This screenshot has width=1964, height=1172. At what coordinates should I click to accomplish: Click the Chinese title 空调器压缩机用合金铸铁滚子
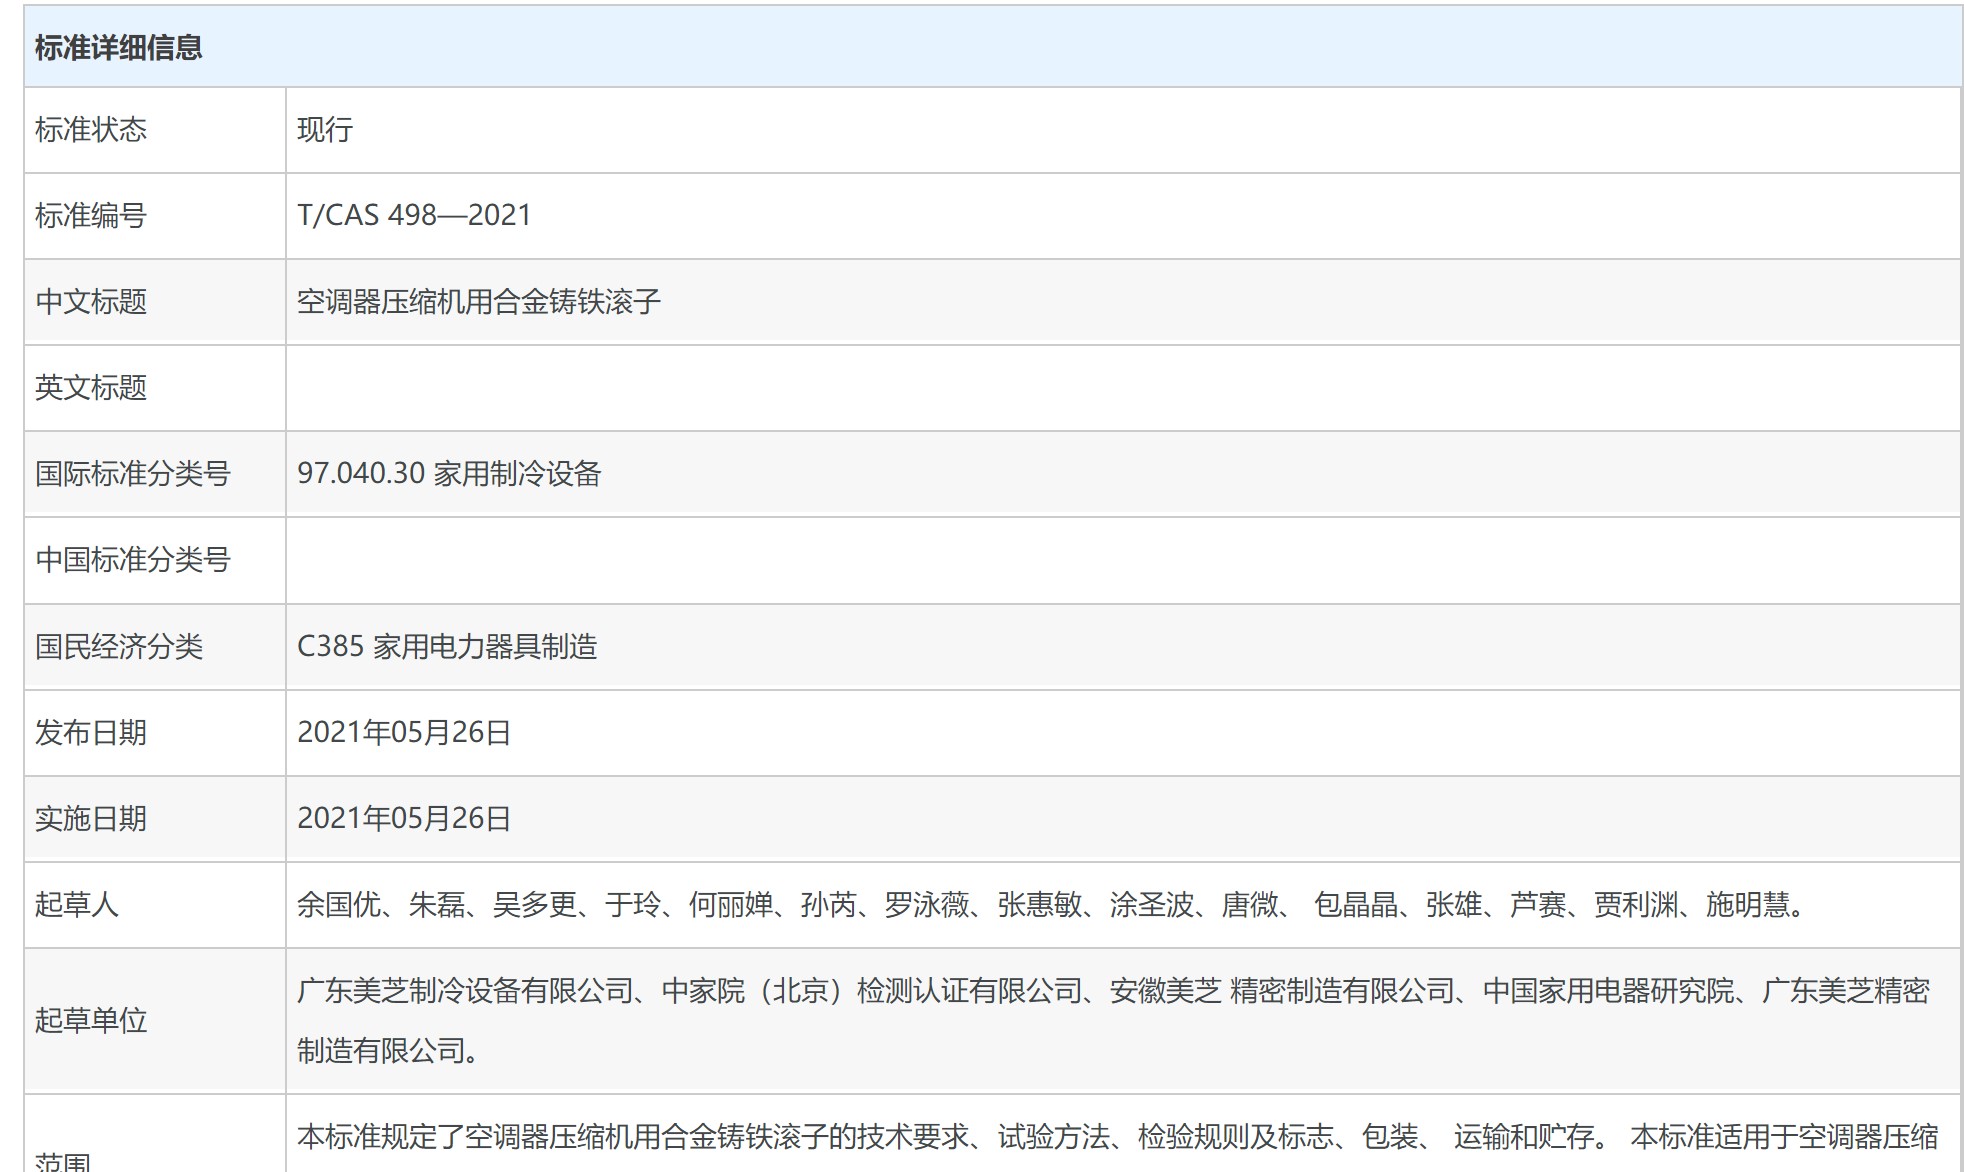(479, 302)
